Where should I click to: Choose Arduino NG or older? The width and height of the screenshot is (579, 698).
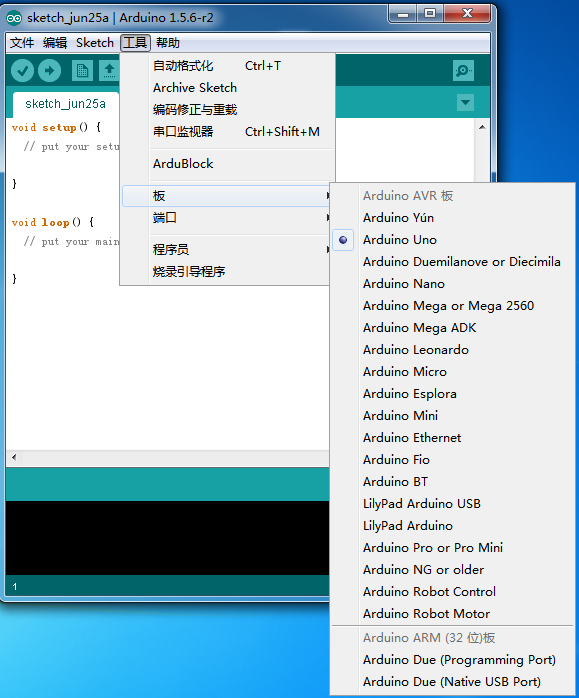pos(453,570)
